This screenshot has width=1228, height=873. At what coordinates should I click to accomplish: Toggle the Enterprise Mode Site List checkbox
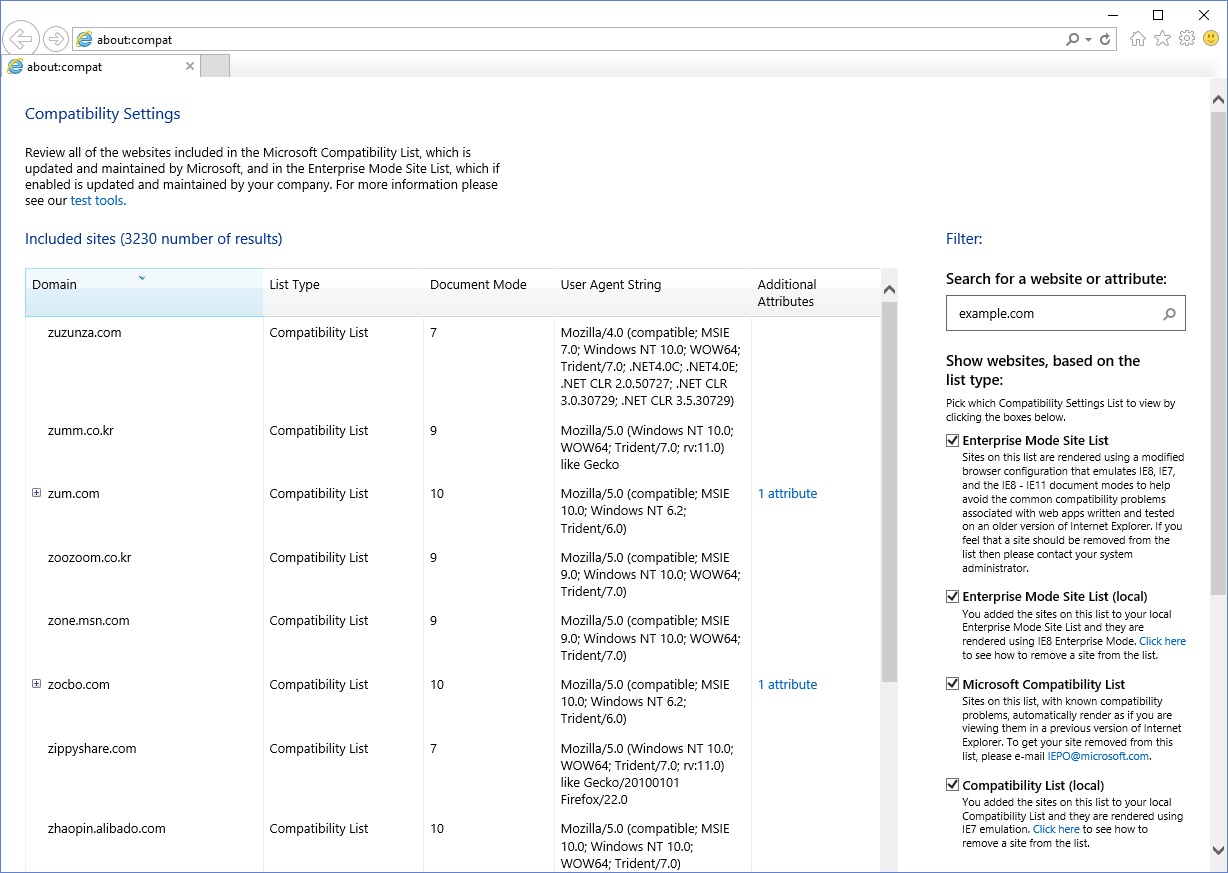click(952, 440)
